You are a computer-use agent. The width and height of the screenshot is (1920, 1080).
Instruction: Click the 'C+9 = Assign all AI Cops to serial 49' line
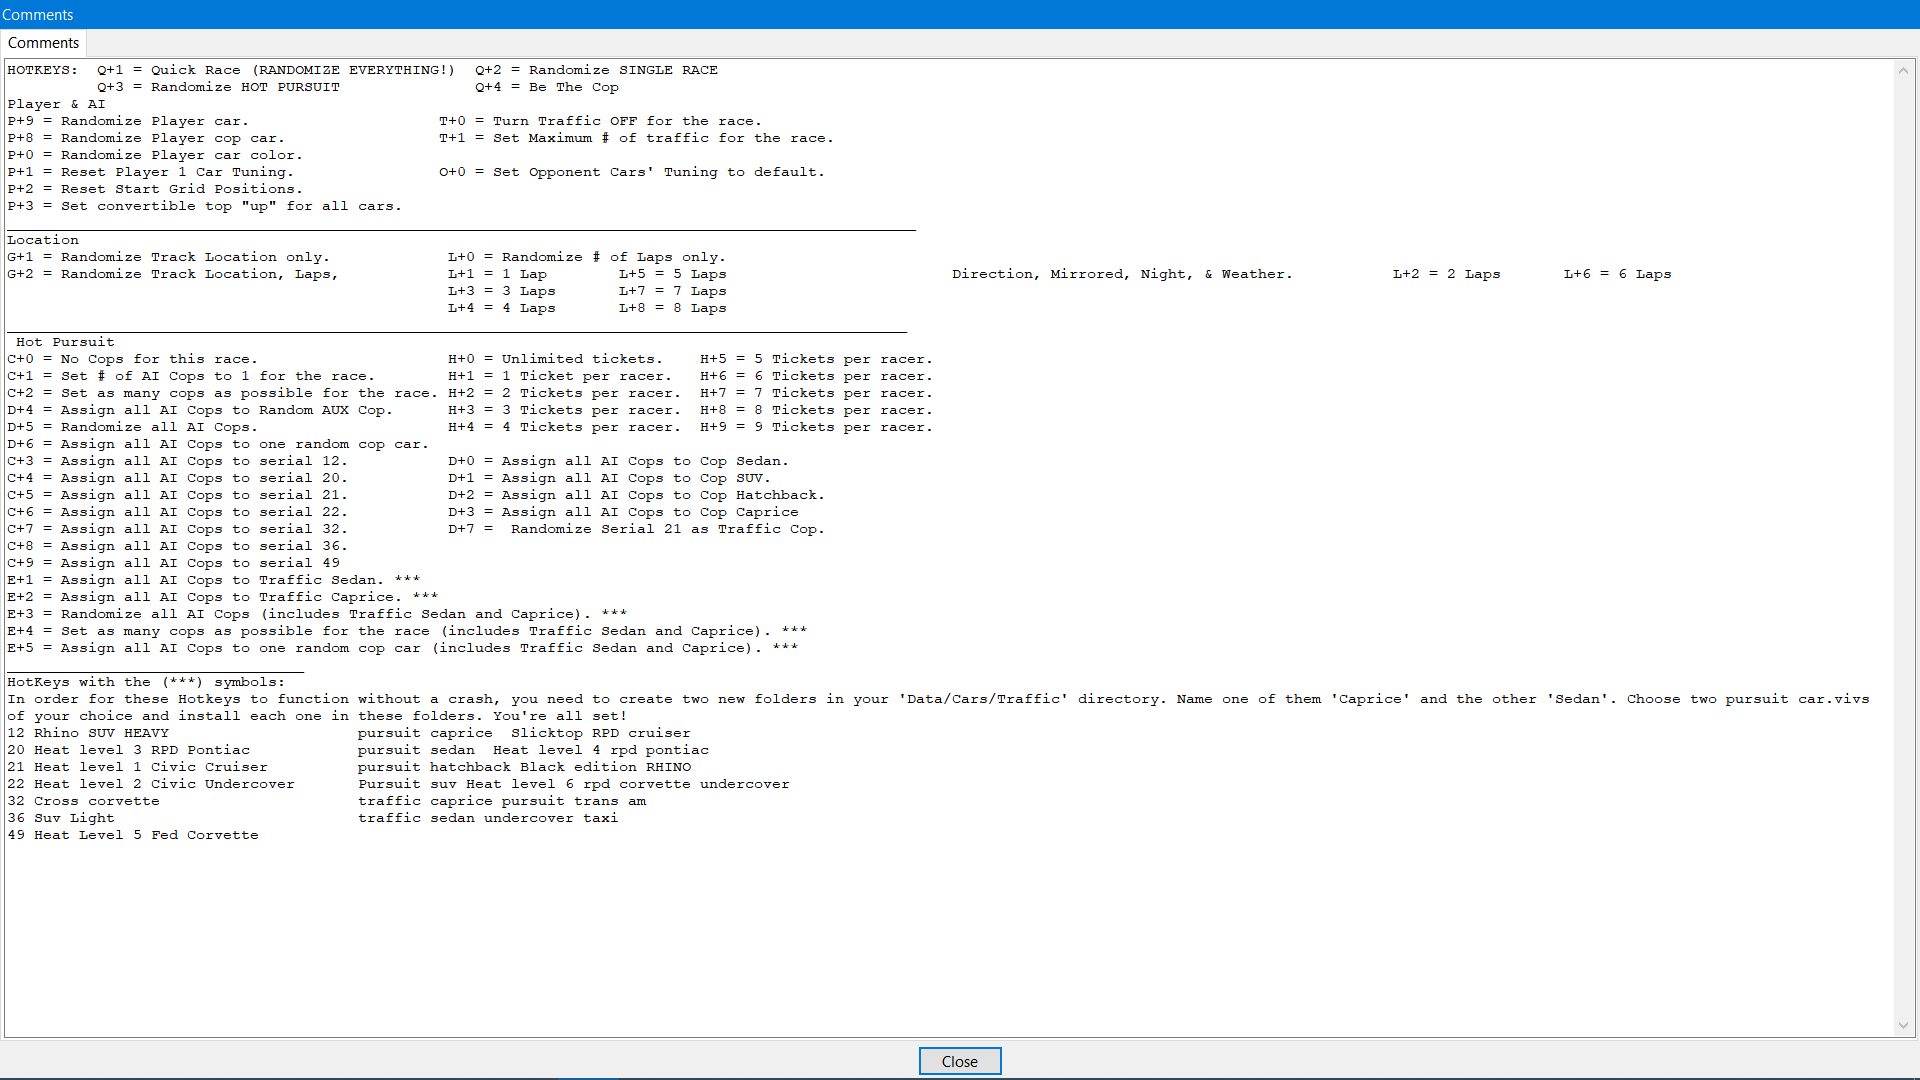pyautogui.click(x=173, y=563)
